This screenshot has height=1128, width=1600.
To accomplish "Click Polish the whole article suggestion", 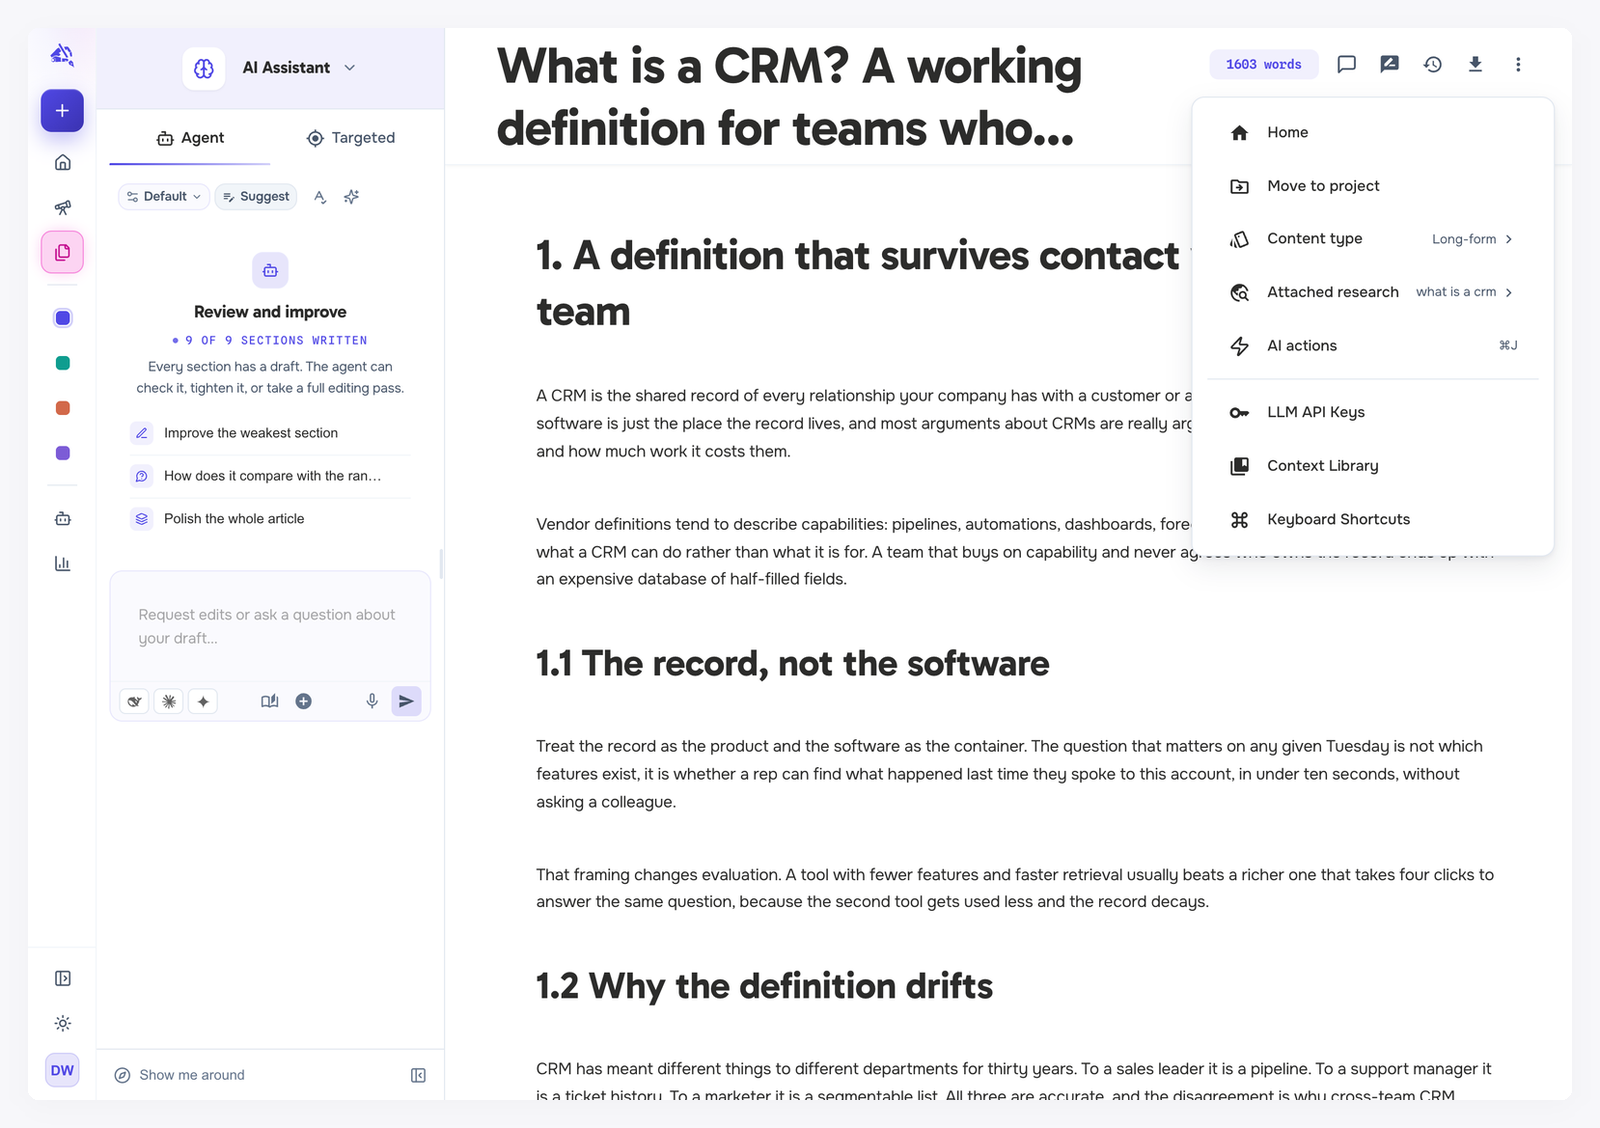I will pyautogui.click(x=270, y=519).
